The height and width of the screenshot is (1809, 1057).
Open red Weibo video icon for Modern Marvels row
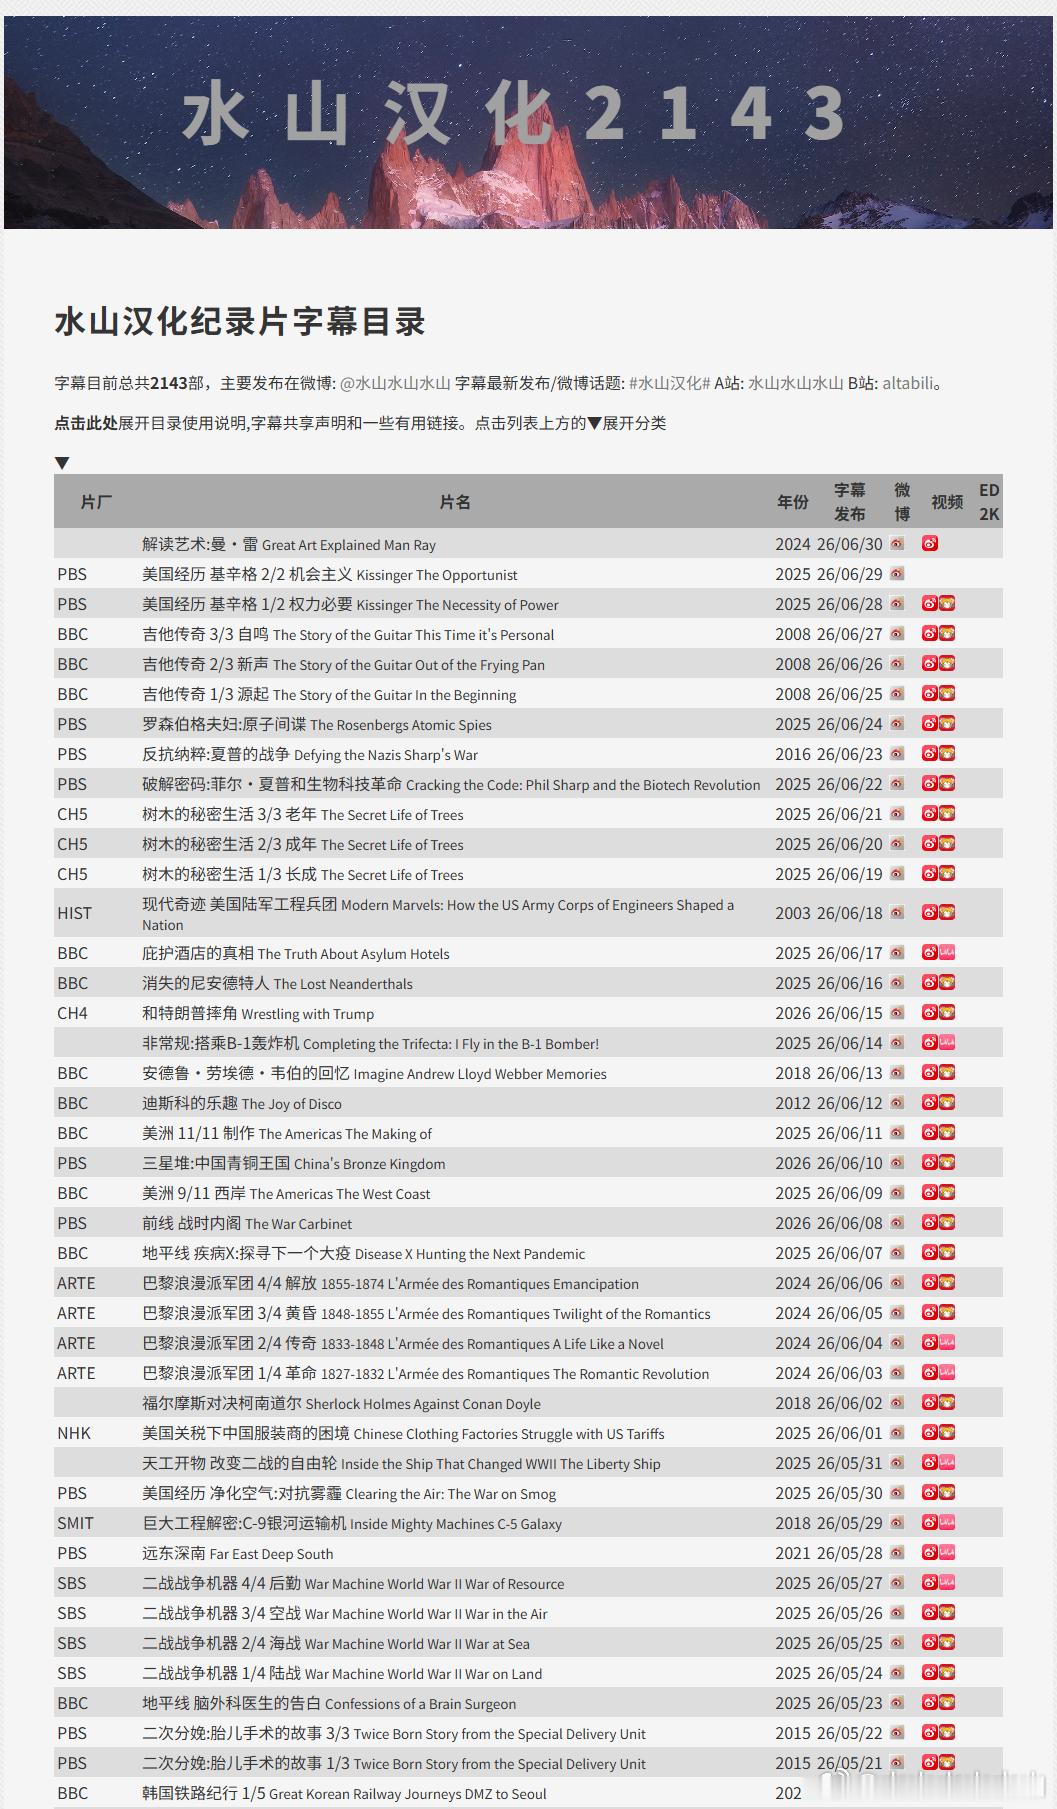coord(930,912)
